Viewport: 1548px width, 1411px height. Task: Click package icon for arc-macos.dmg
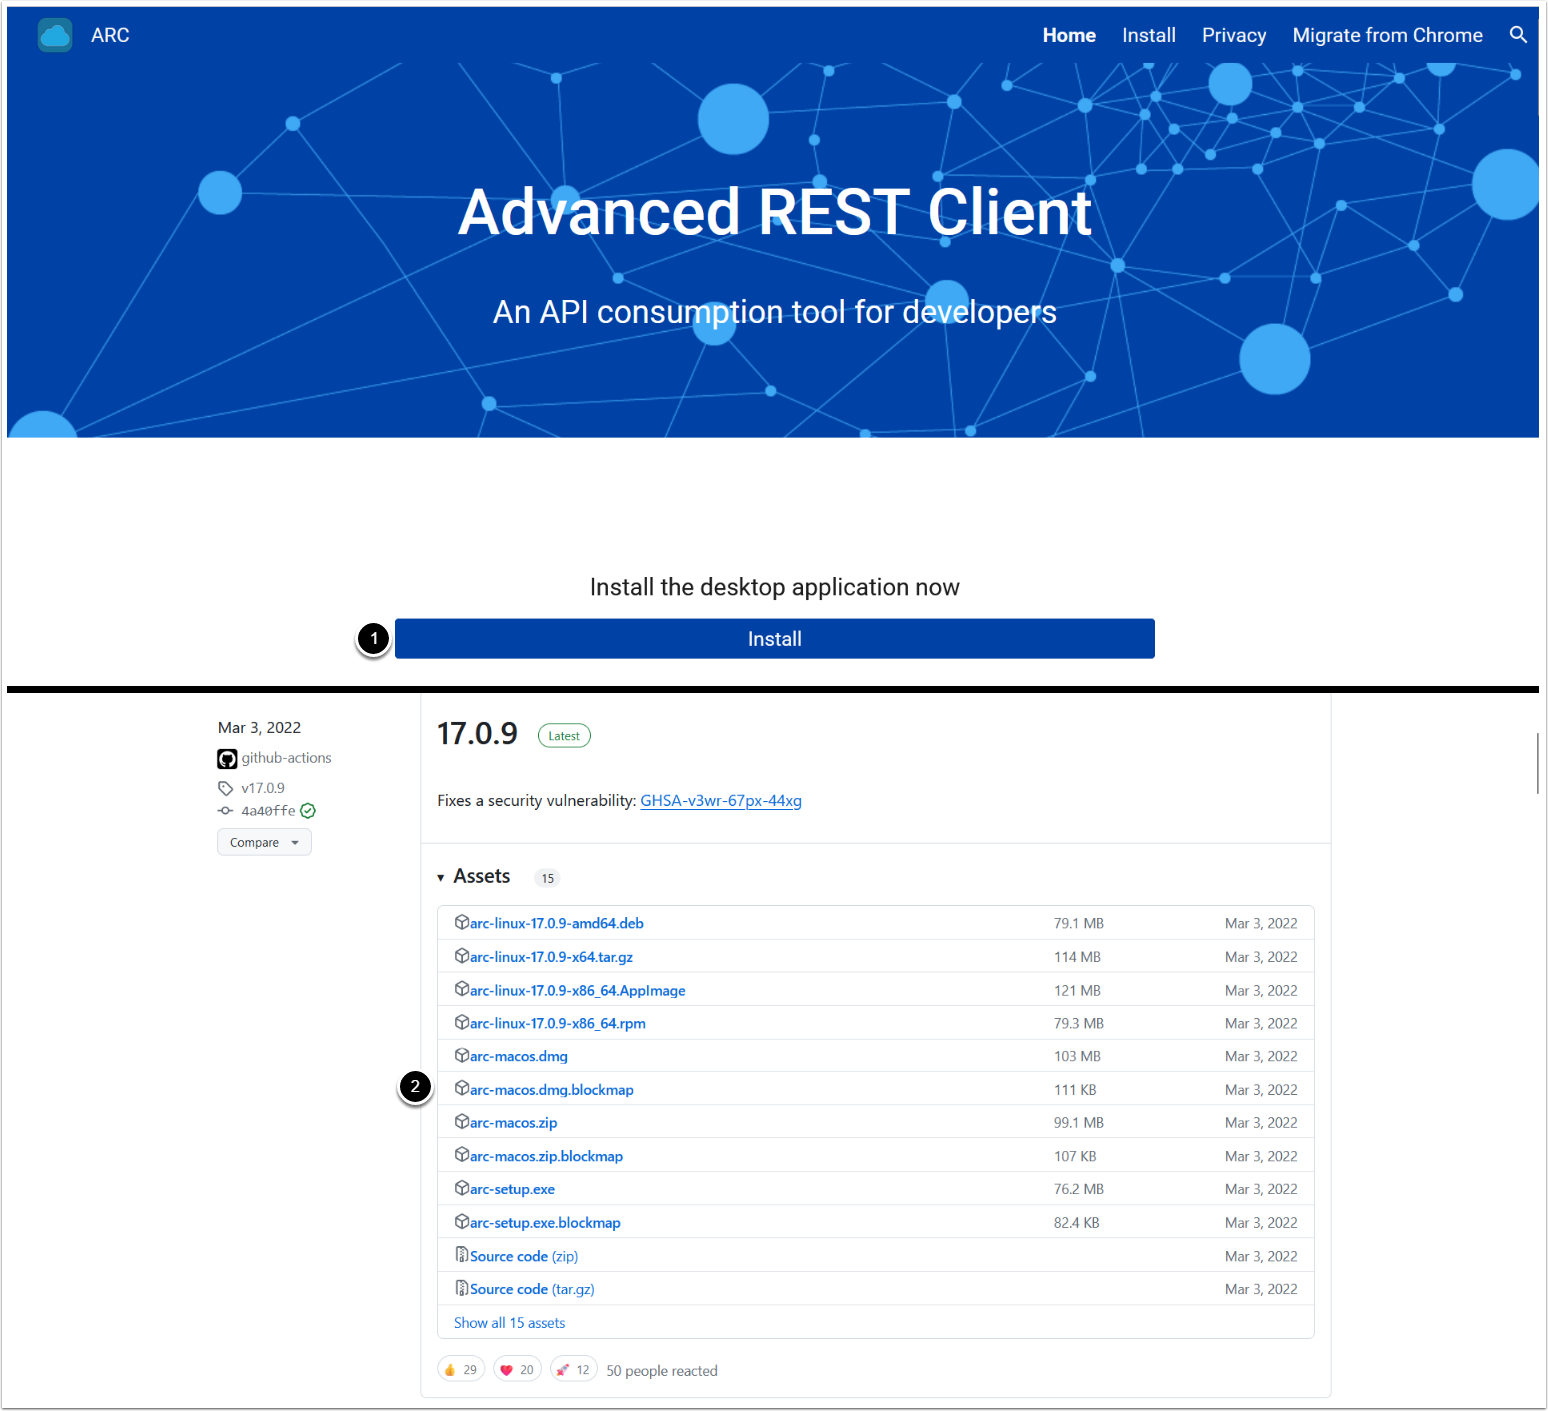point(462,1055)
